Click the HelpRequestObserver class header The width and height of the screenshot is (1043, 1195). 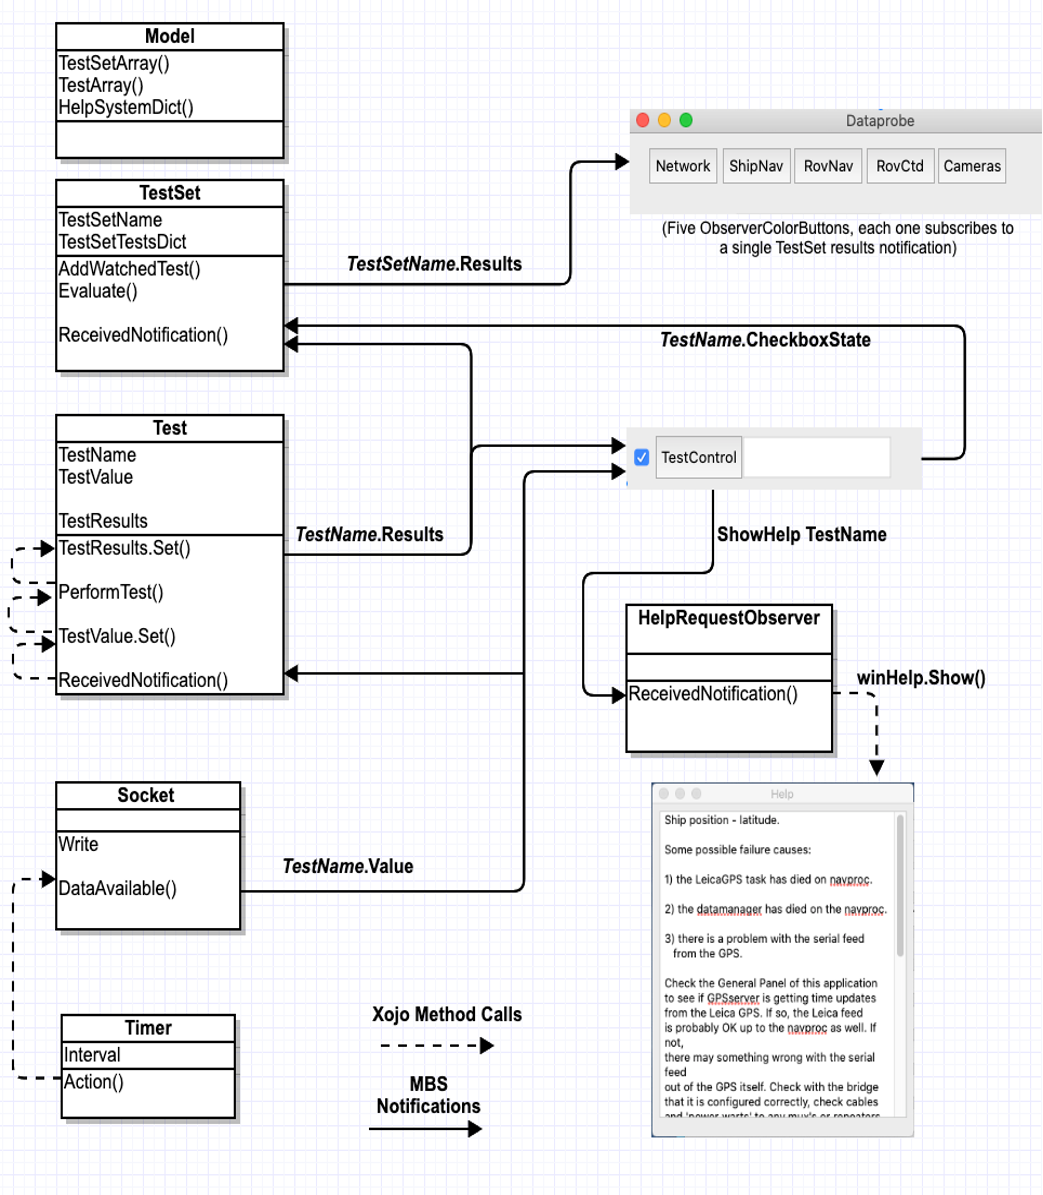click(728, 618)
